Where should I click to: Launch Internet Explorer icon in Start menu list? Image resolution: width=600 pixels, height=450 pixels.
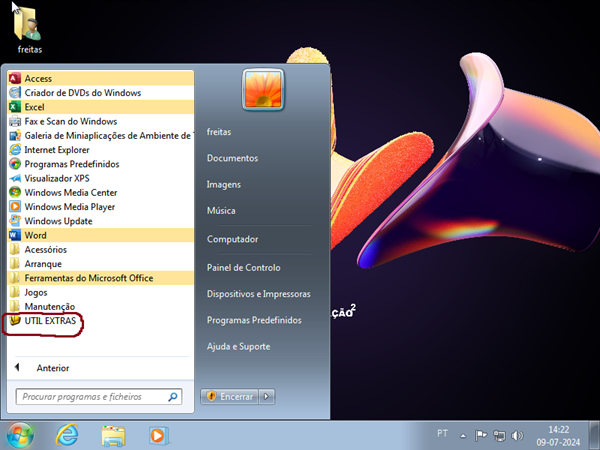point(15,150)
